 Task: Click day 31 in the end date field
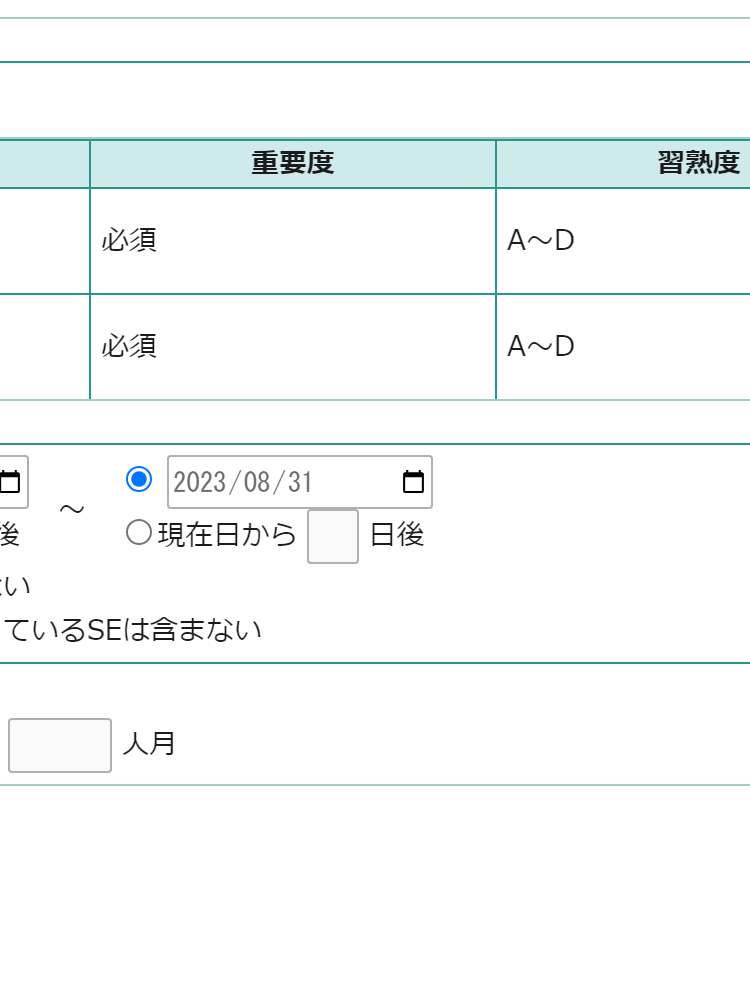click(x=300, y=482)
